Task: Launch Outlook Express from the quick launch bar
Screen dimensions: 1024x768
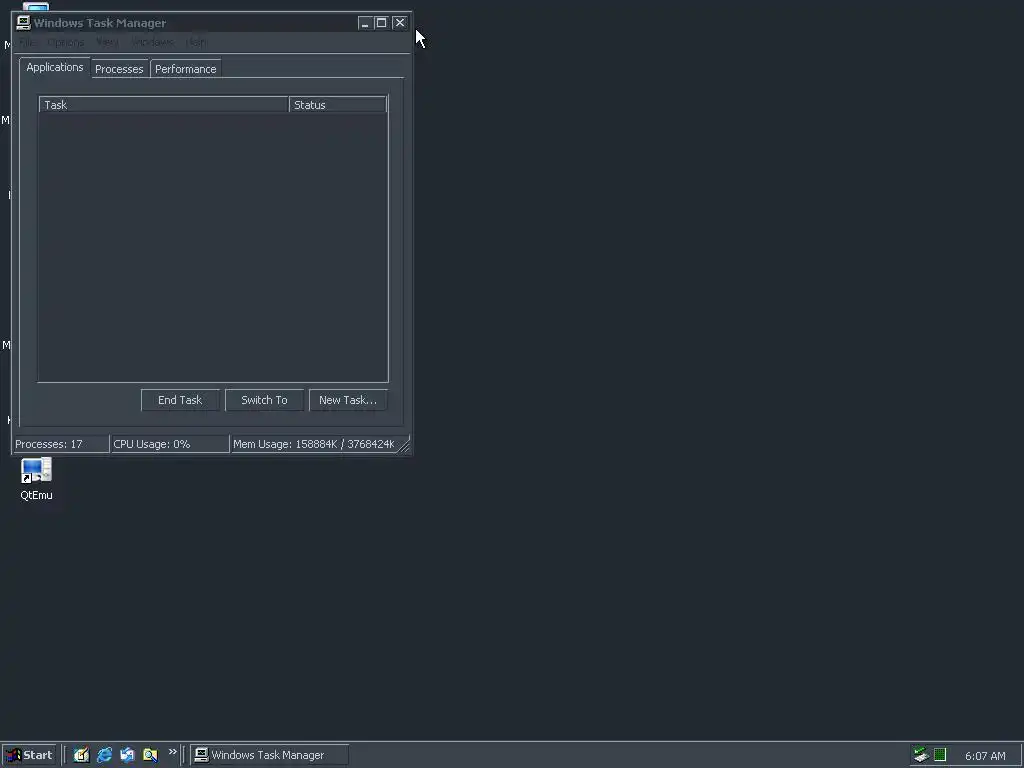Action: (127, 755)
